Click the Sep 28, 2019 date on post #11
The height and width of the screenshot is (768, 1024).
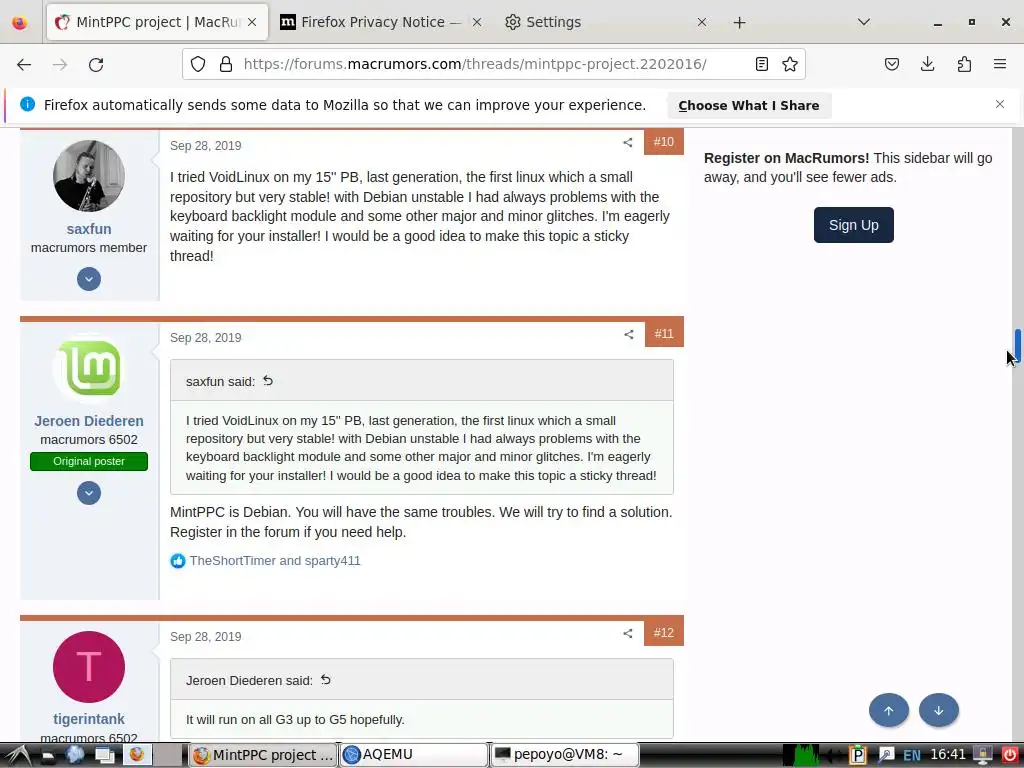pyautogui.click(x=206, y=338)
